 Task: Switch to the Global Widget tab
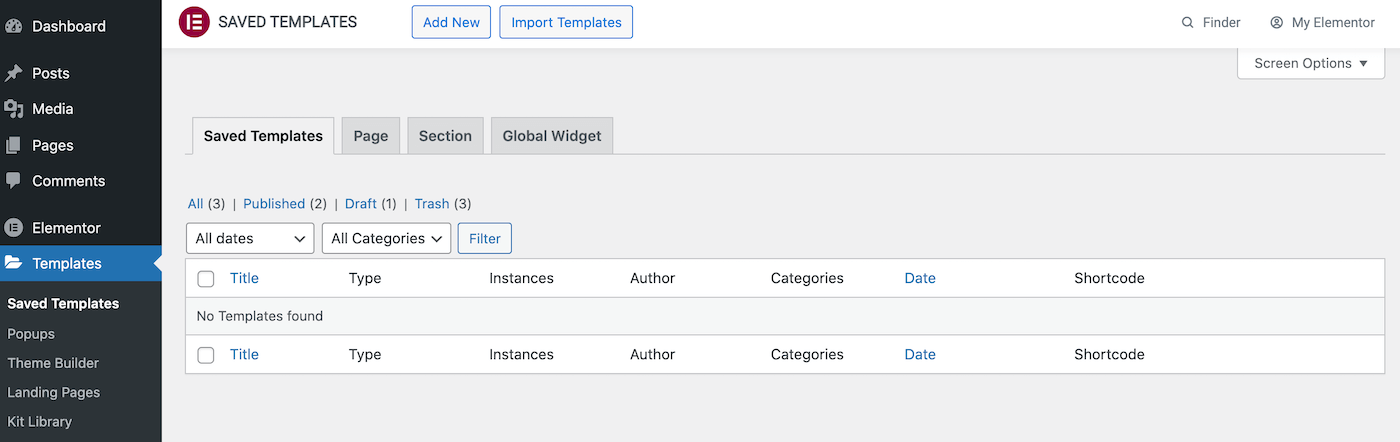pos(552,136)
